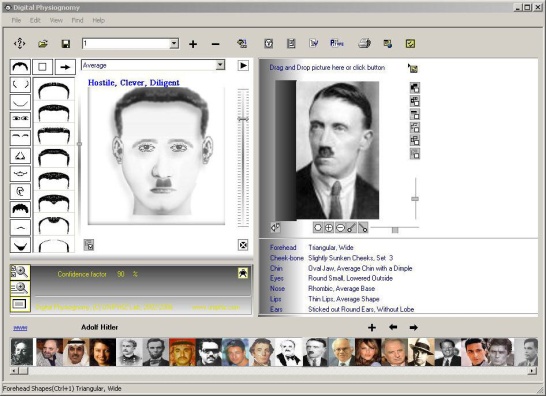Viewport: 546px width, 396px height.
Task: Click the move/pan arrows toolbar icon
Action: (20, 44)
